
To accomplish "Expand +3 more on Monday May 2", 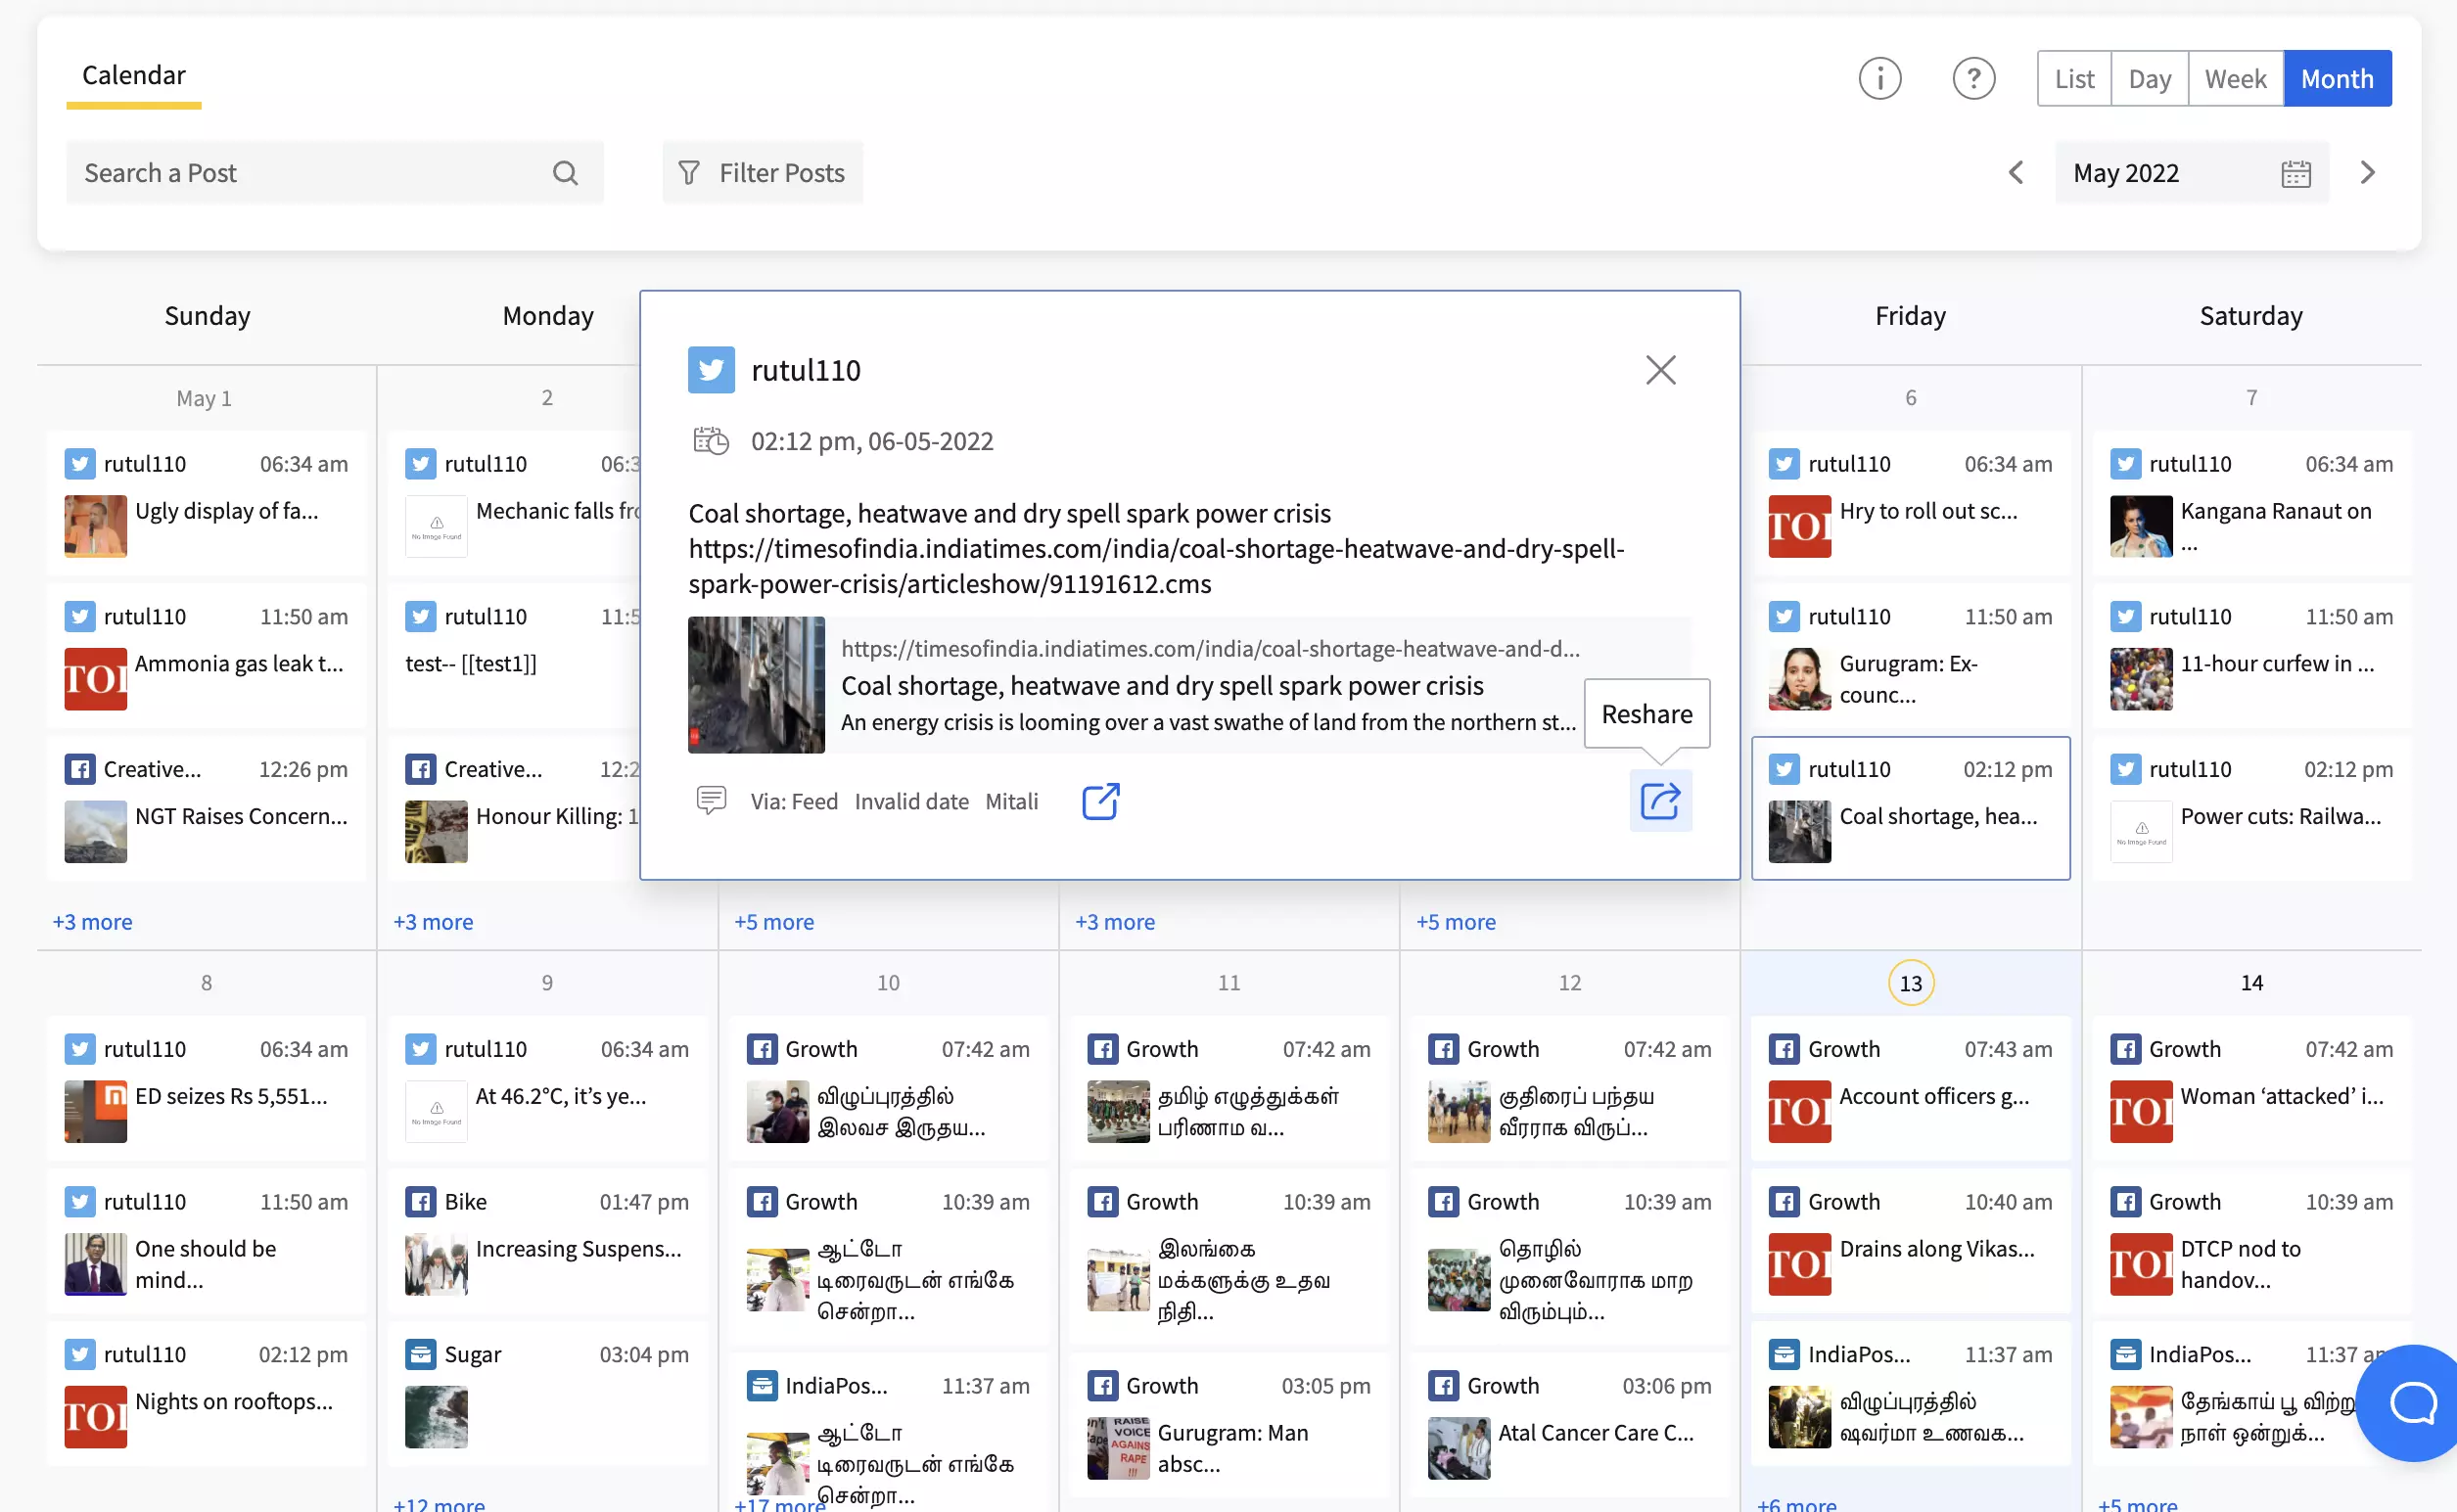I will pos(433,921).
